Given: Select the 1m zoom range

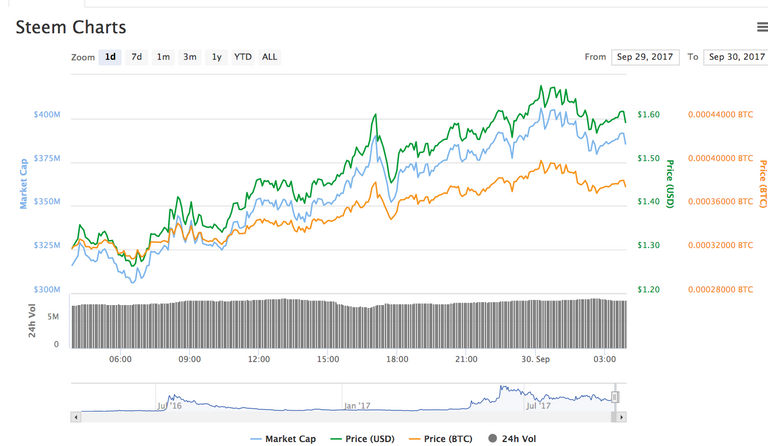Looking at the screenshot, I should [163, 57].
